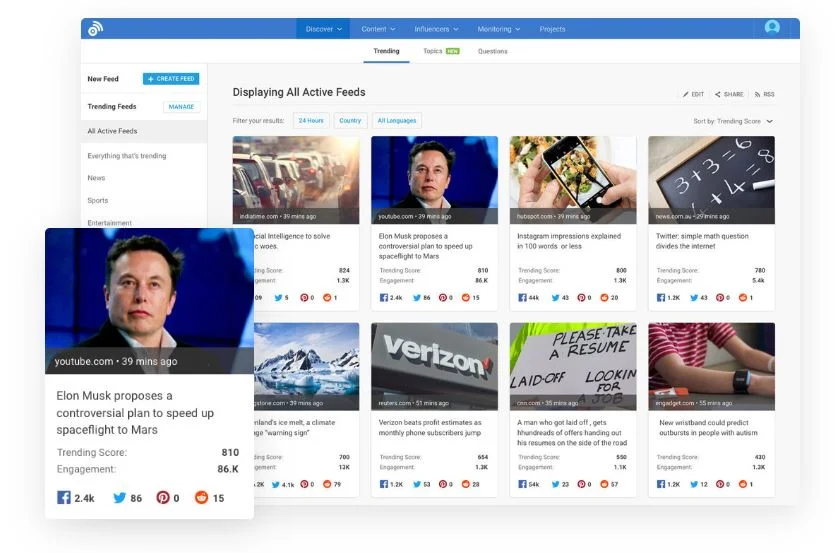835x553 pixels.
Task: Open Instagram impressions explained article title
Action: [x=569, y=241]
